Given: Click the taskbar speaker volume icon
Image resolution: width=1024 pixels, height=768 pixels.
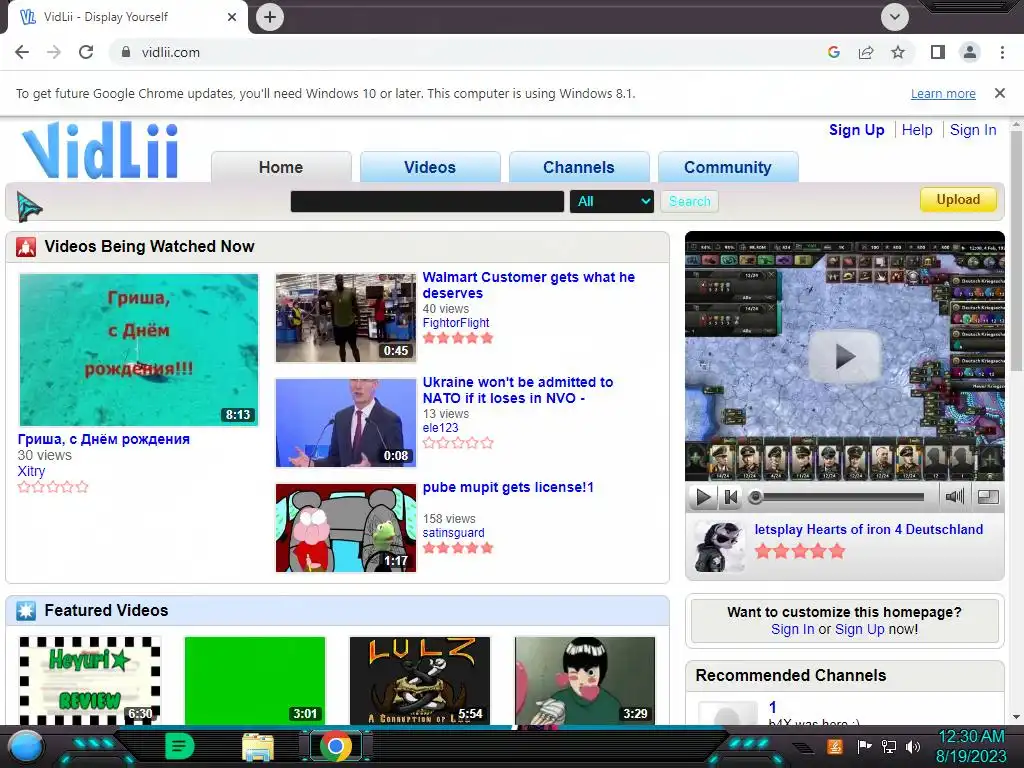Looking at the screenshot, I should [912, 746].
